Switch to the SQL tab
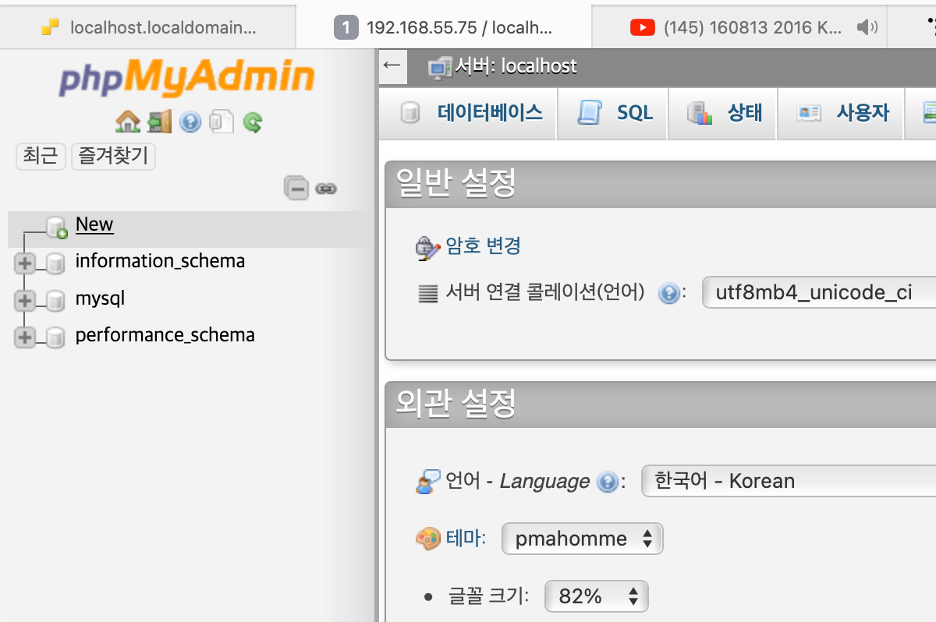Viewport: 936px width, 622px height. click(x=613, y=113)
